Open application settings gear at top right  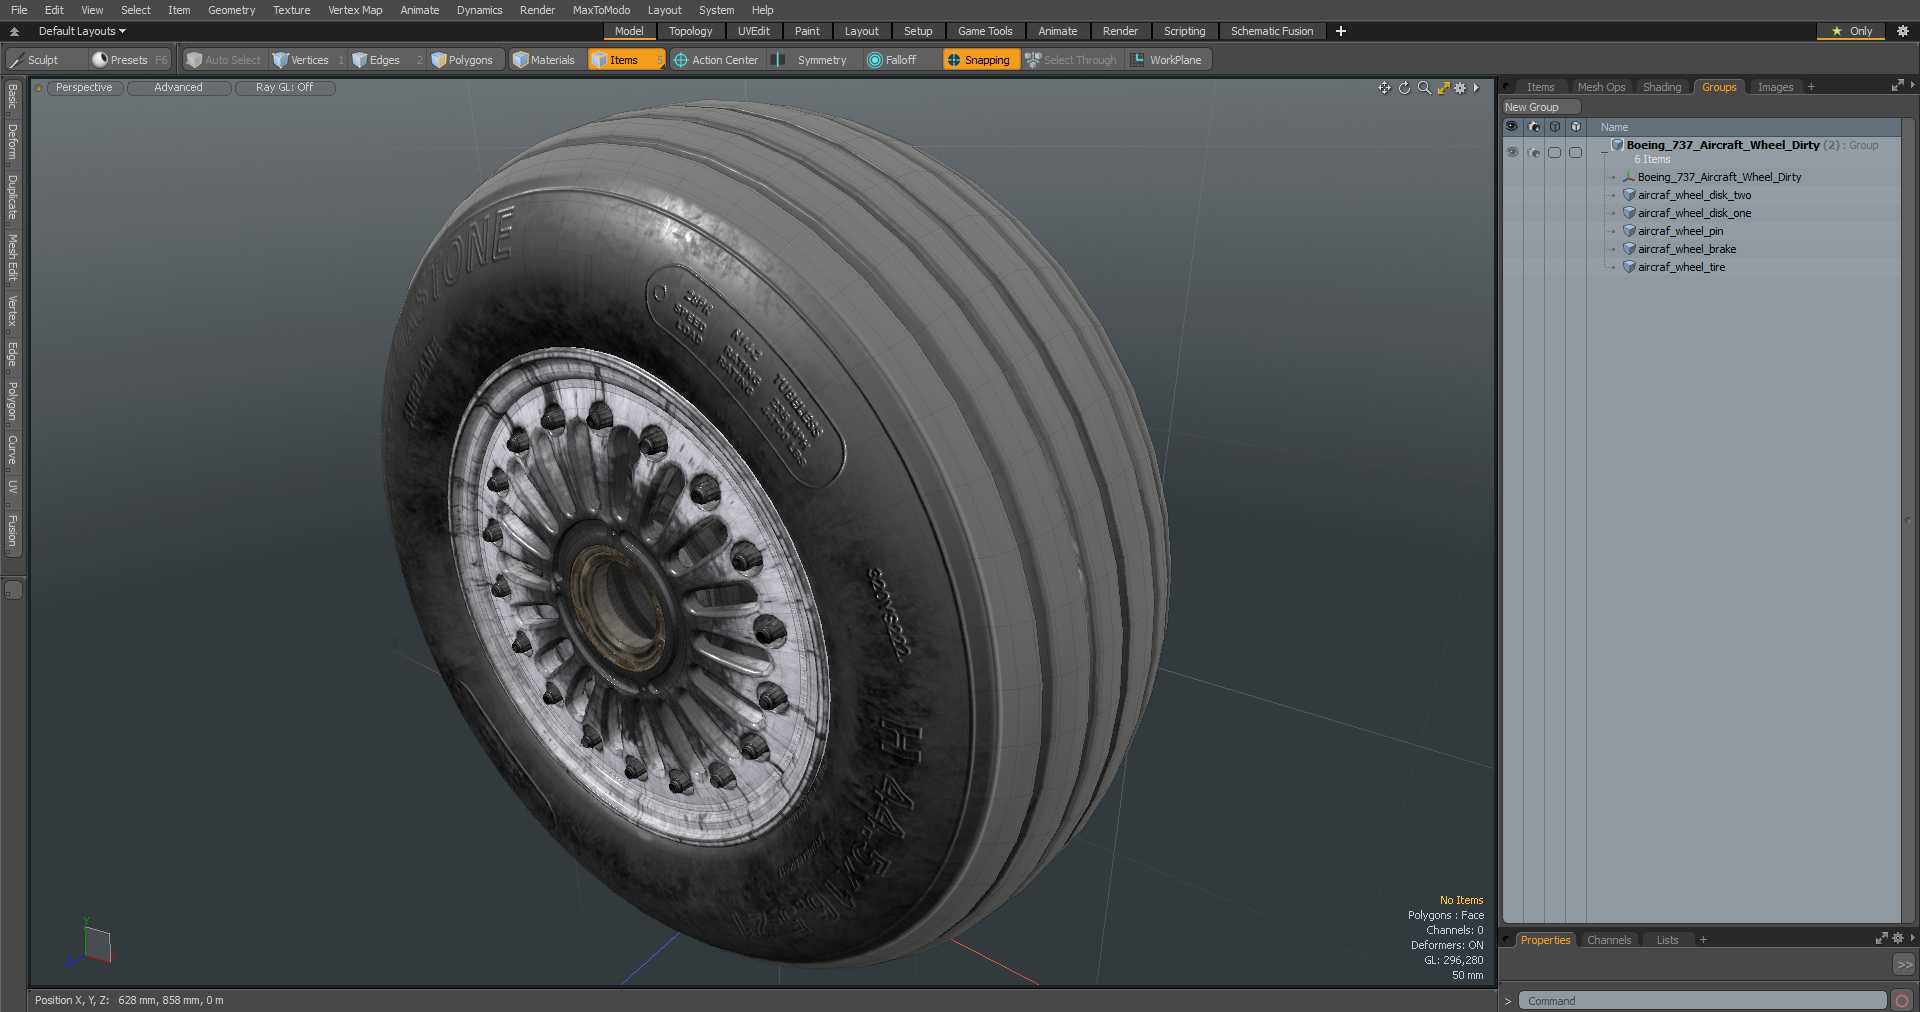click(1903, 31)
